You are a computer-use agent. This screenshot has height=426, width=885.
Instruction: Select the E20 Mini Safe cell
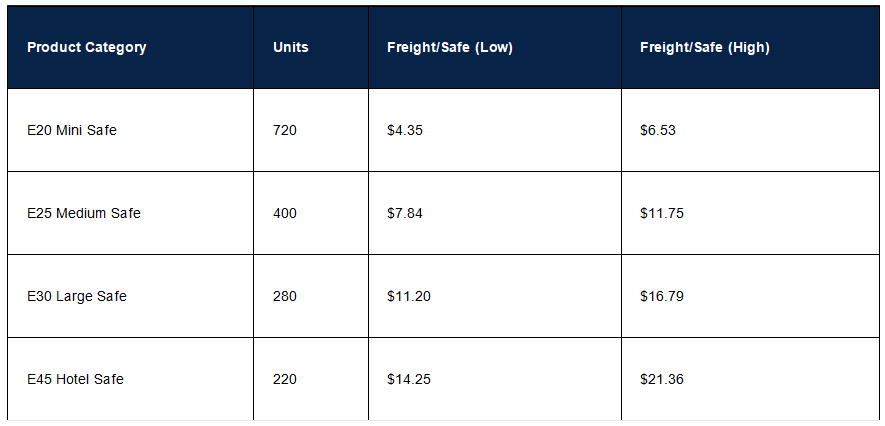click(130, 130)
